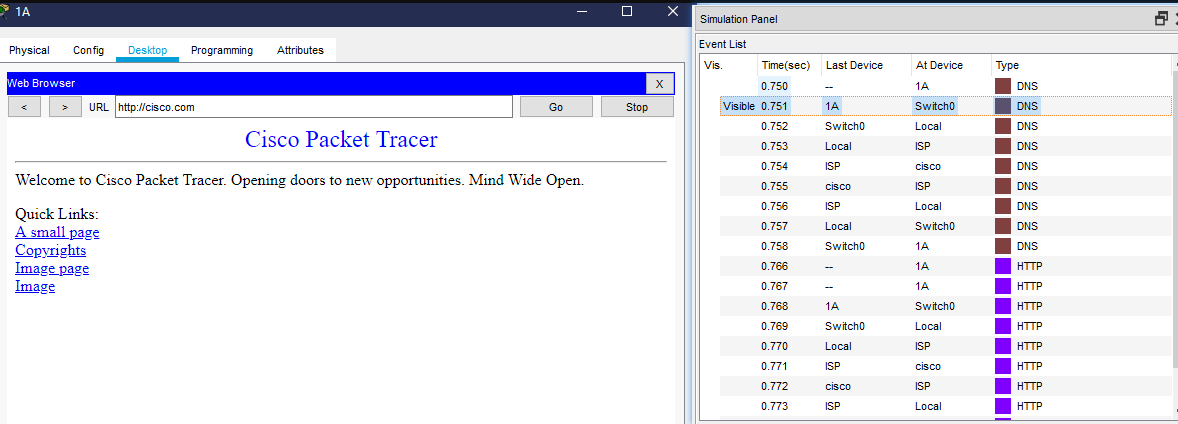This screenshot has width=1178, height=424.
Task: Switch to the Physical tab
Action: 29,50
